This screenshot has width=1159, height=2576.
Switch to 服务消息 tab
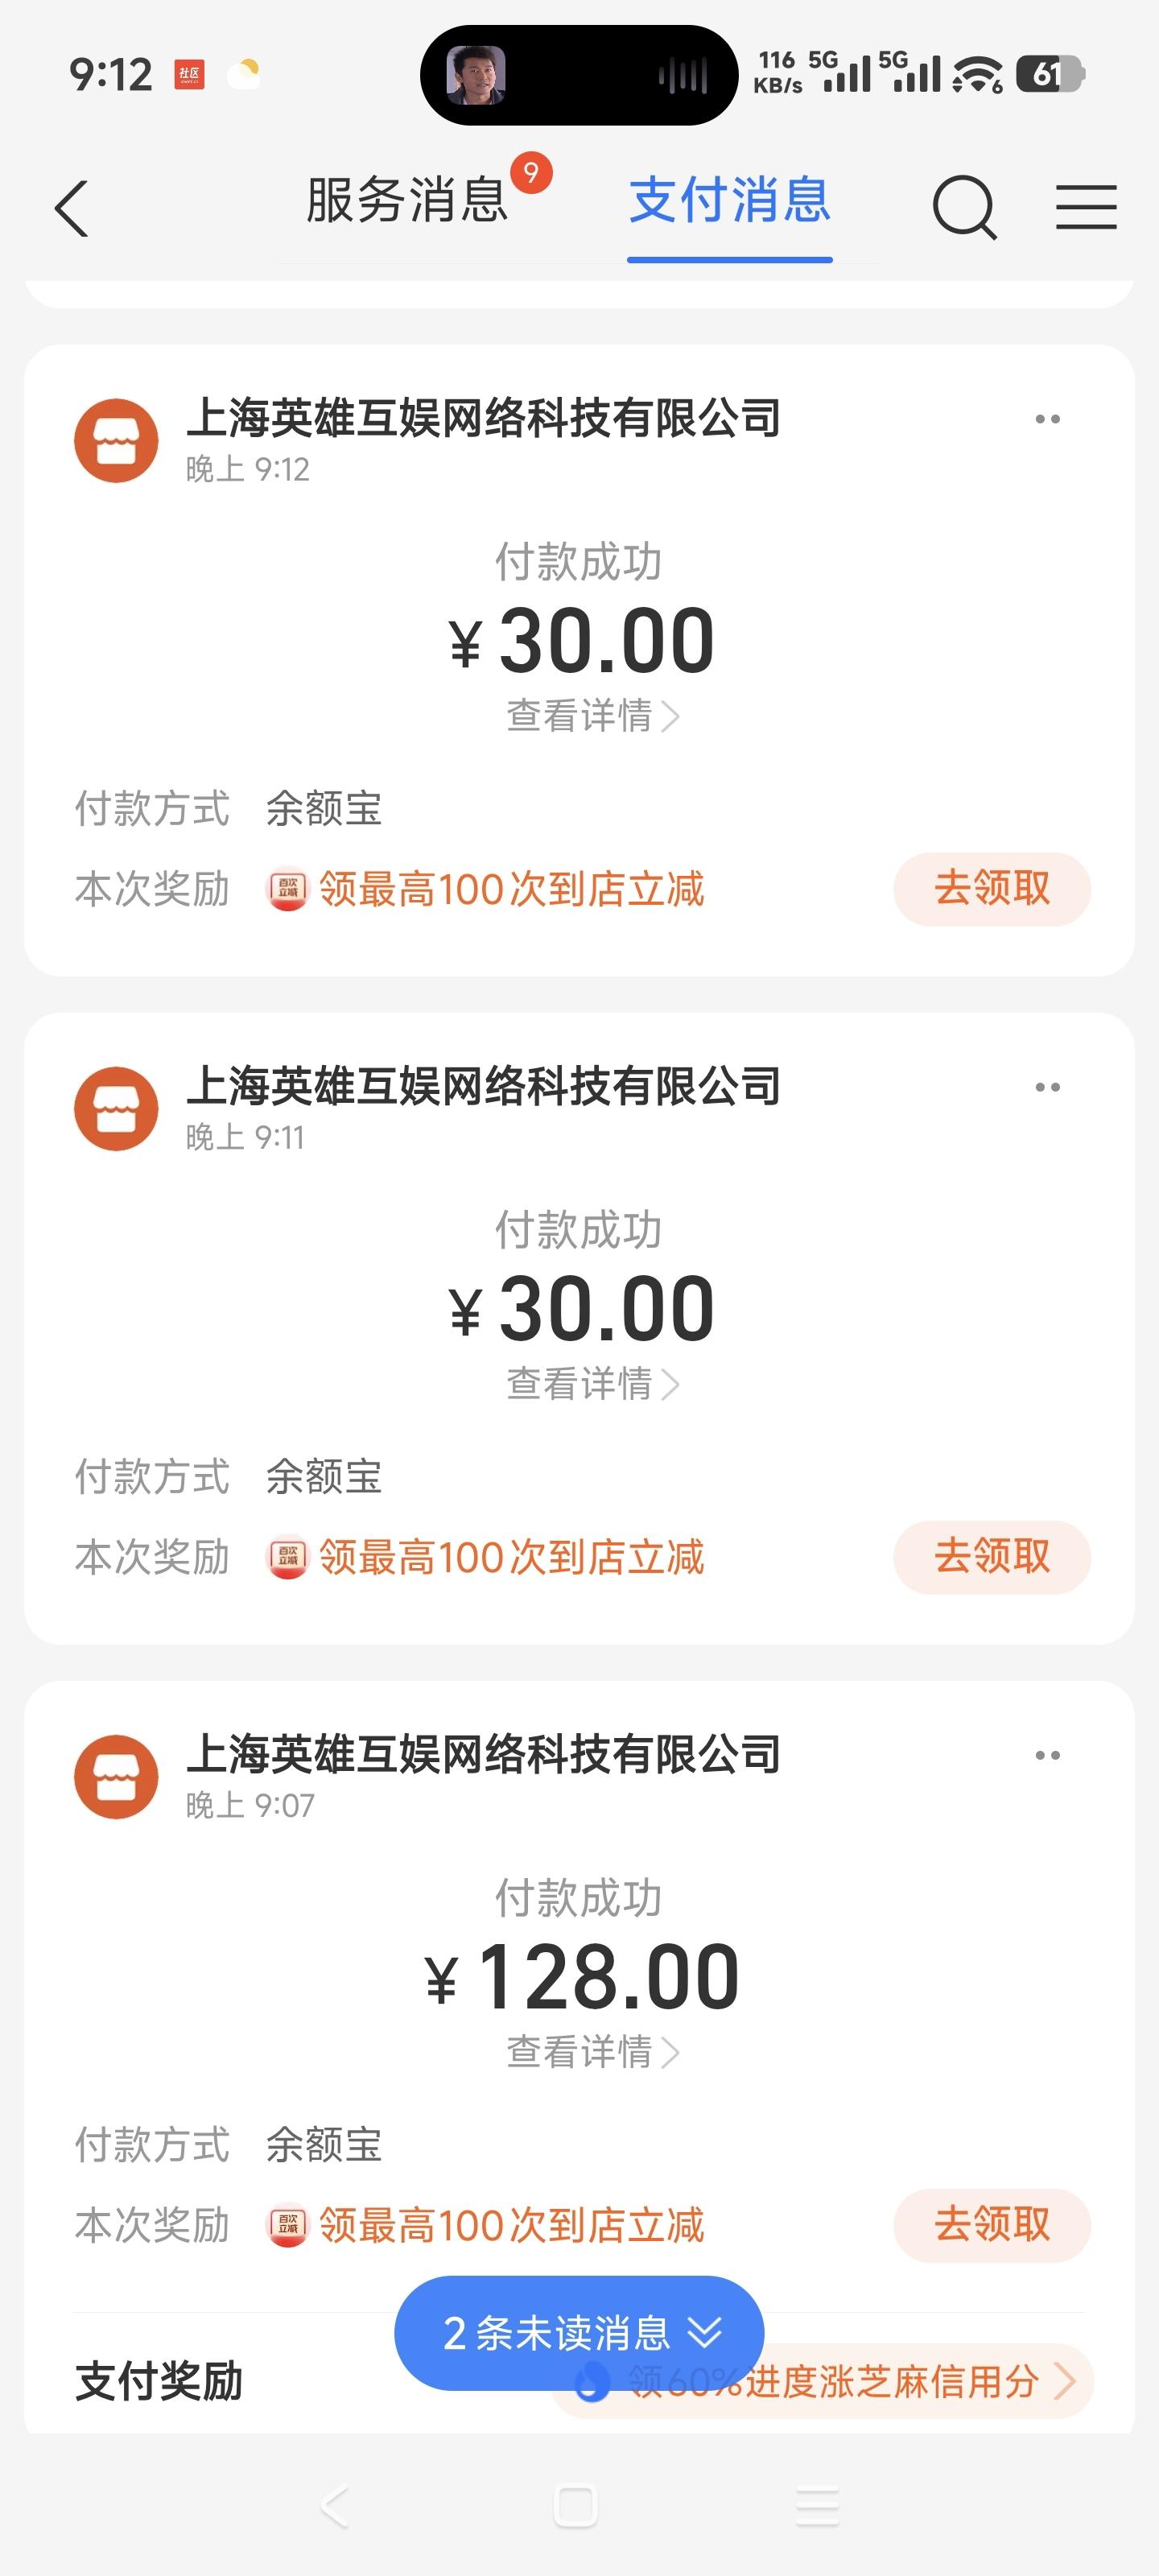407,201
